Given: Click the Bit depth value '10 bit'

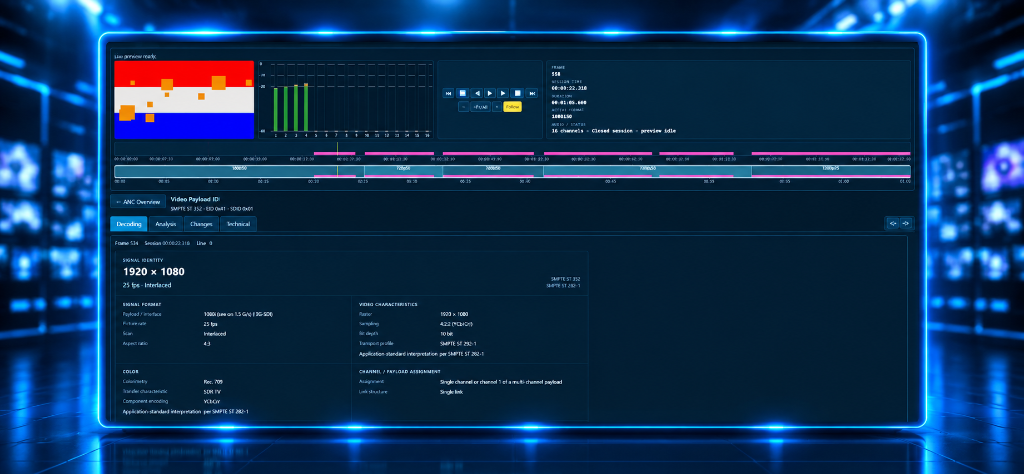Looking at the screenshot, I should [447, 334].
